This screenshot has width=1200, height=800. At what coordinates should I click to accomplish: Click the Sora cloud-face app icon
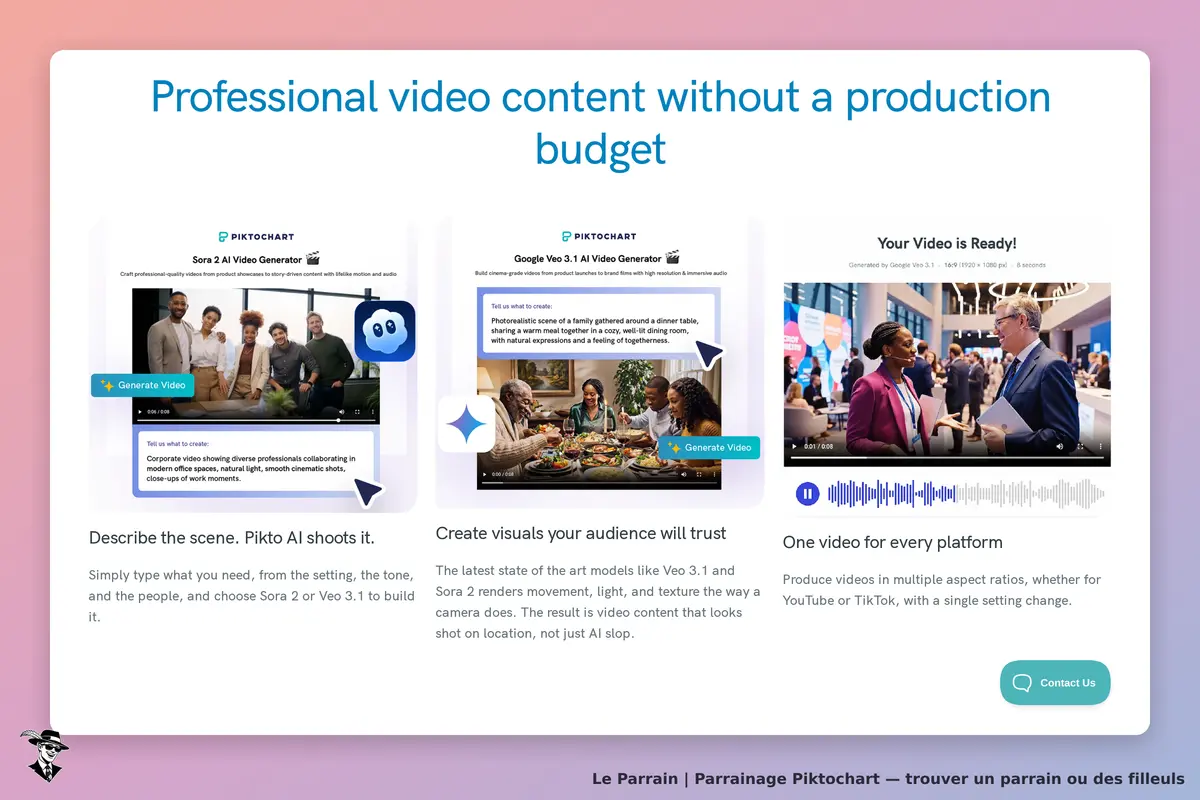[385, 331]
